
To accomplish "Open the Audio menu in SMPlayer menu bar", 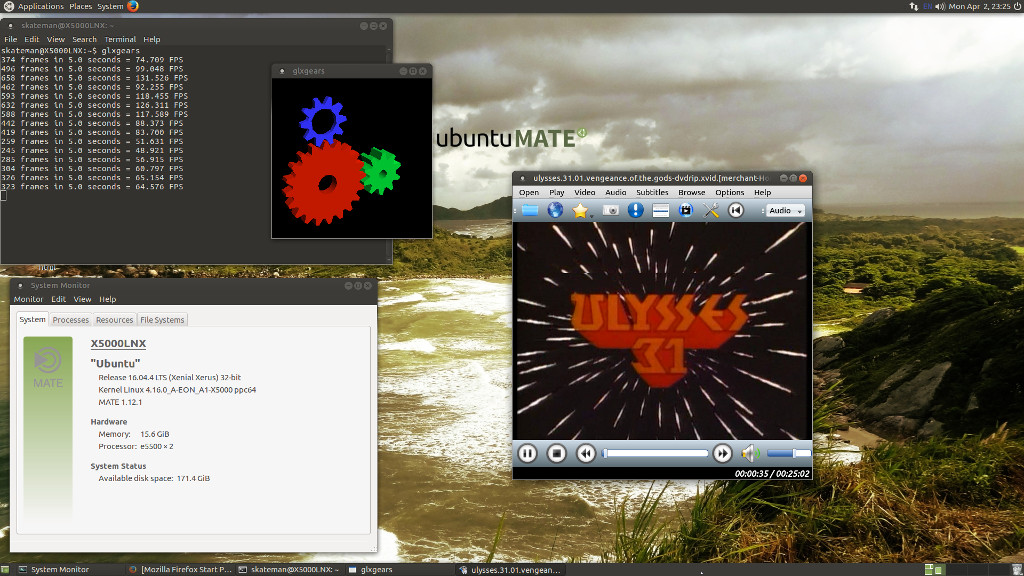I will 615,193.
